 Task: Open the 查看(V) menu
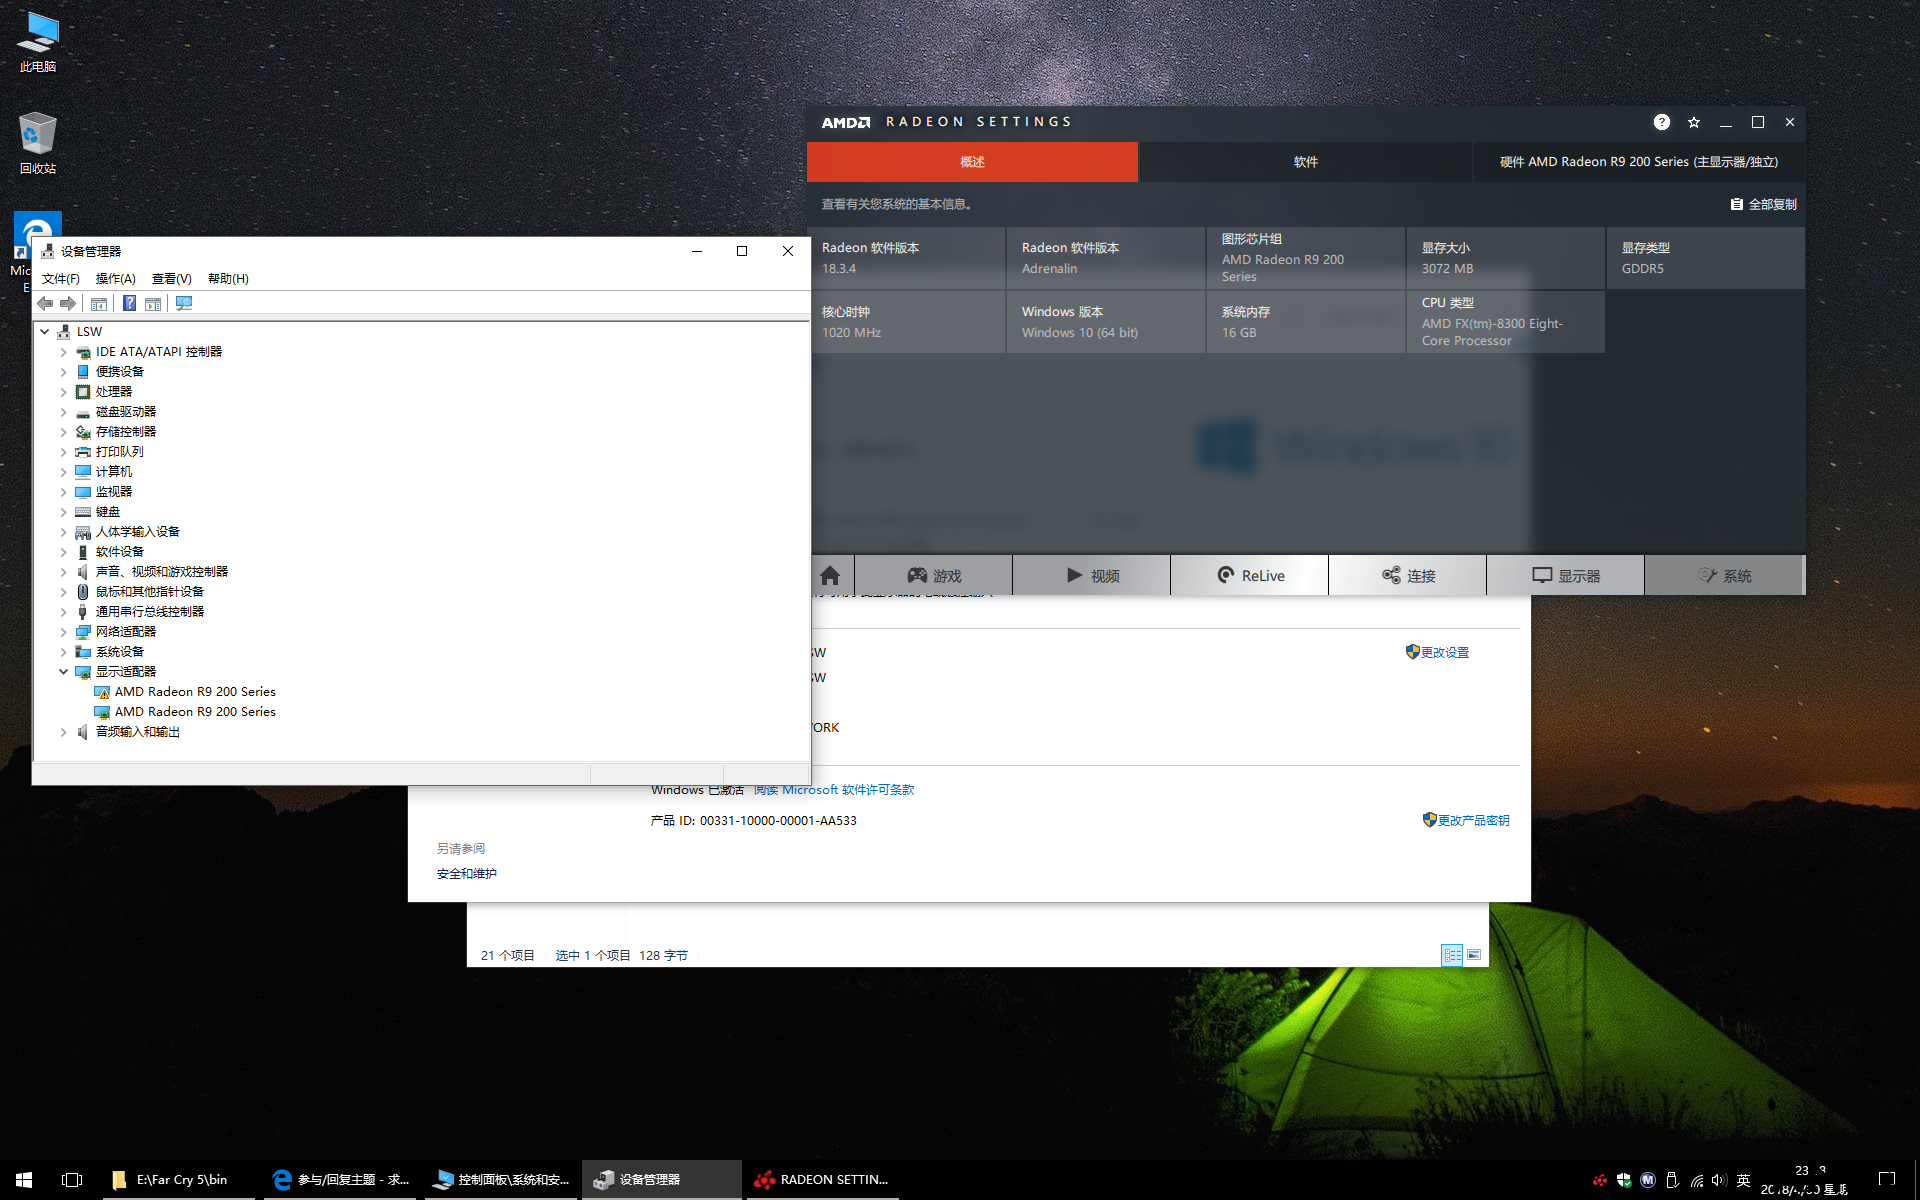[171, 279]
